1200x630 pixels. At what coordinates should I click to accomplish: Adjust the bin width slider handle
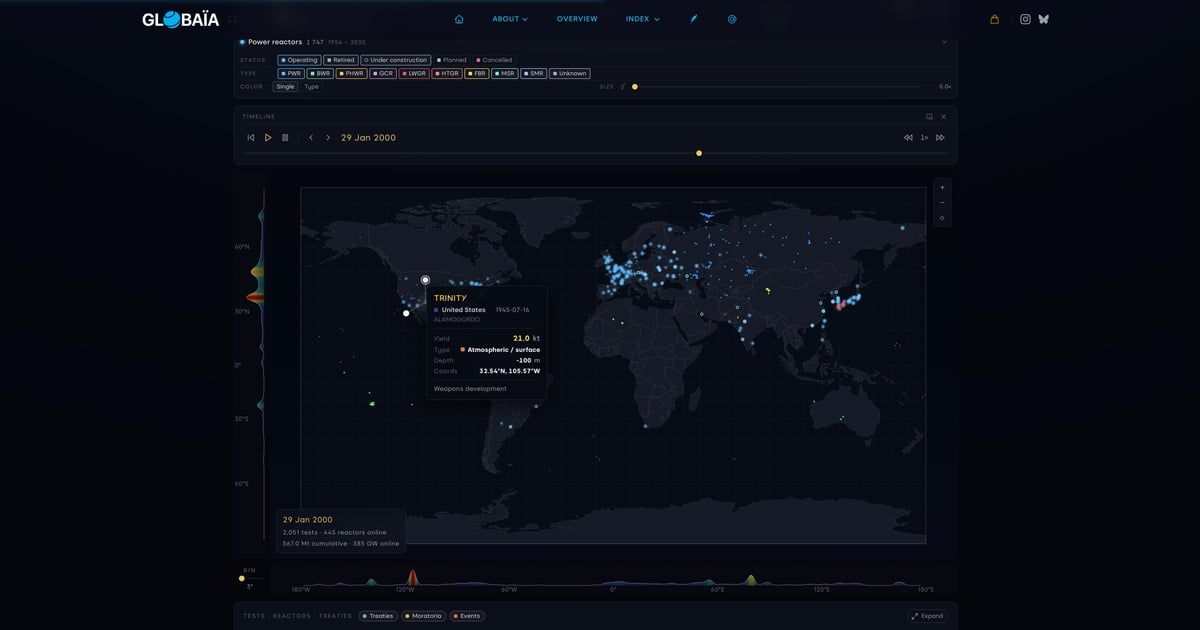pyautogui.click(x=241, y=578)
